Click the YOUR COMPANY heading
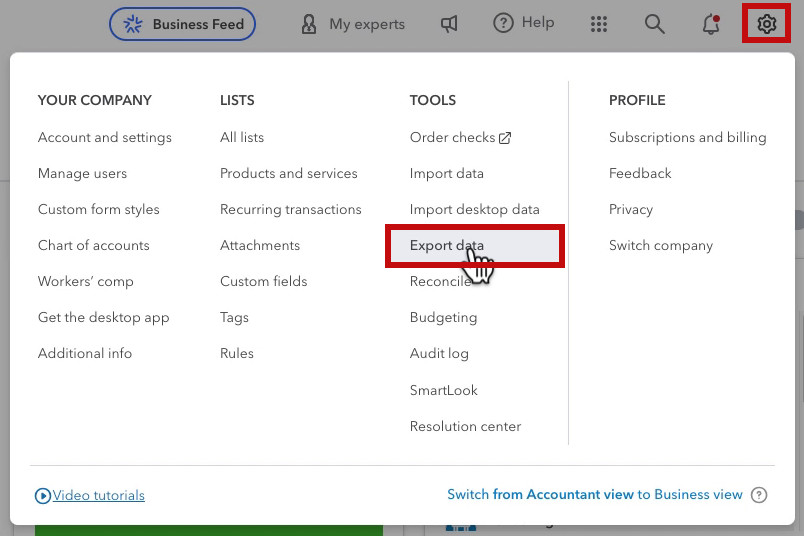The image size is (804, 536). point(95,100)
